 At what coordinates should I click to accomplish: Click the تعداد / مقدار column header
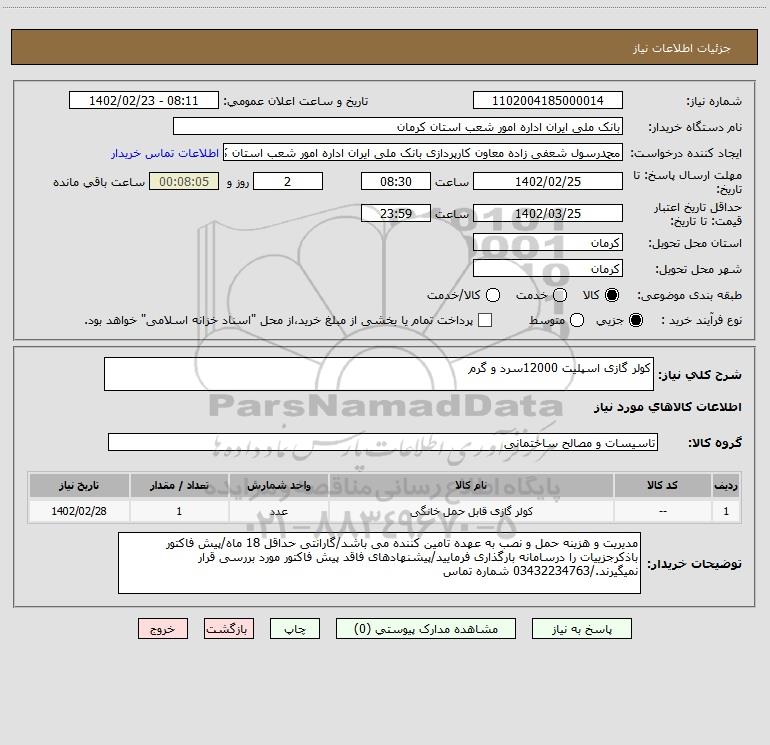click(x=179, y=485)
